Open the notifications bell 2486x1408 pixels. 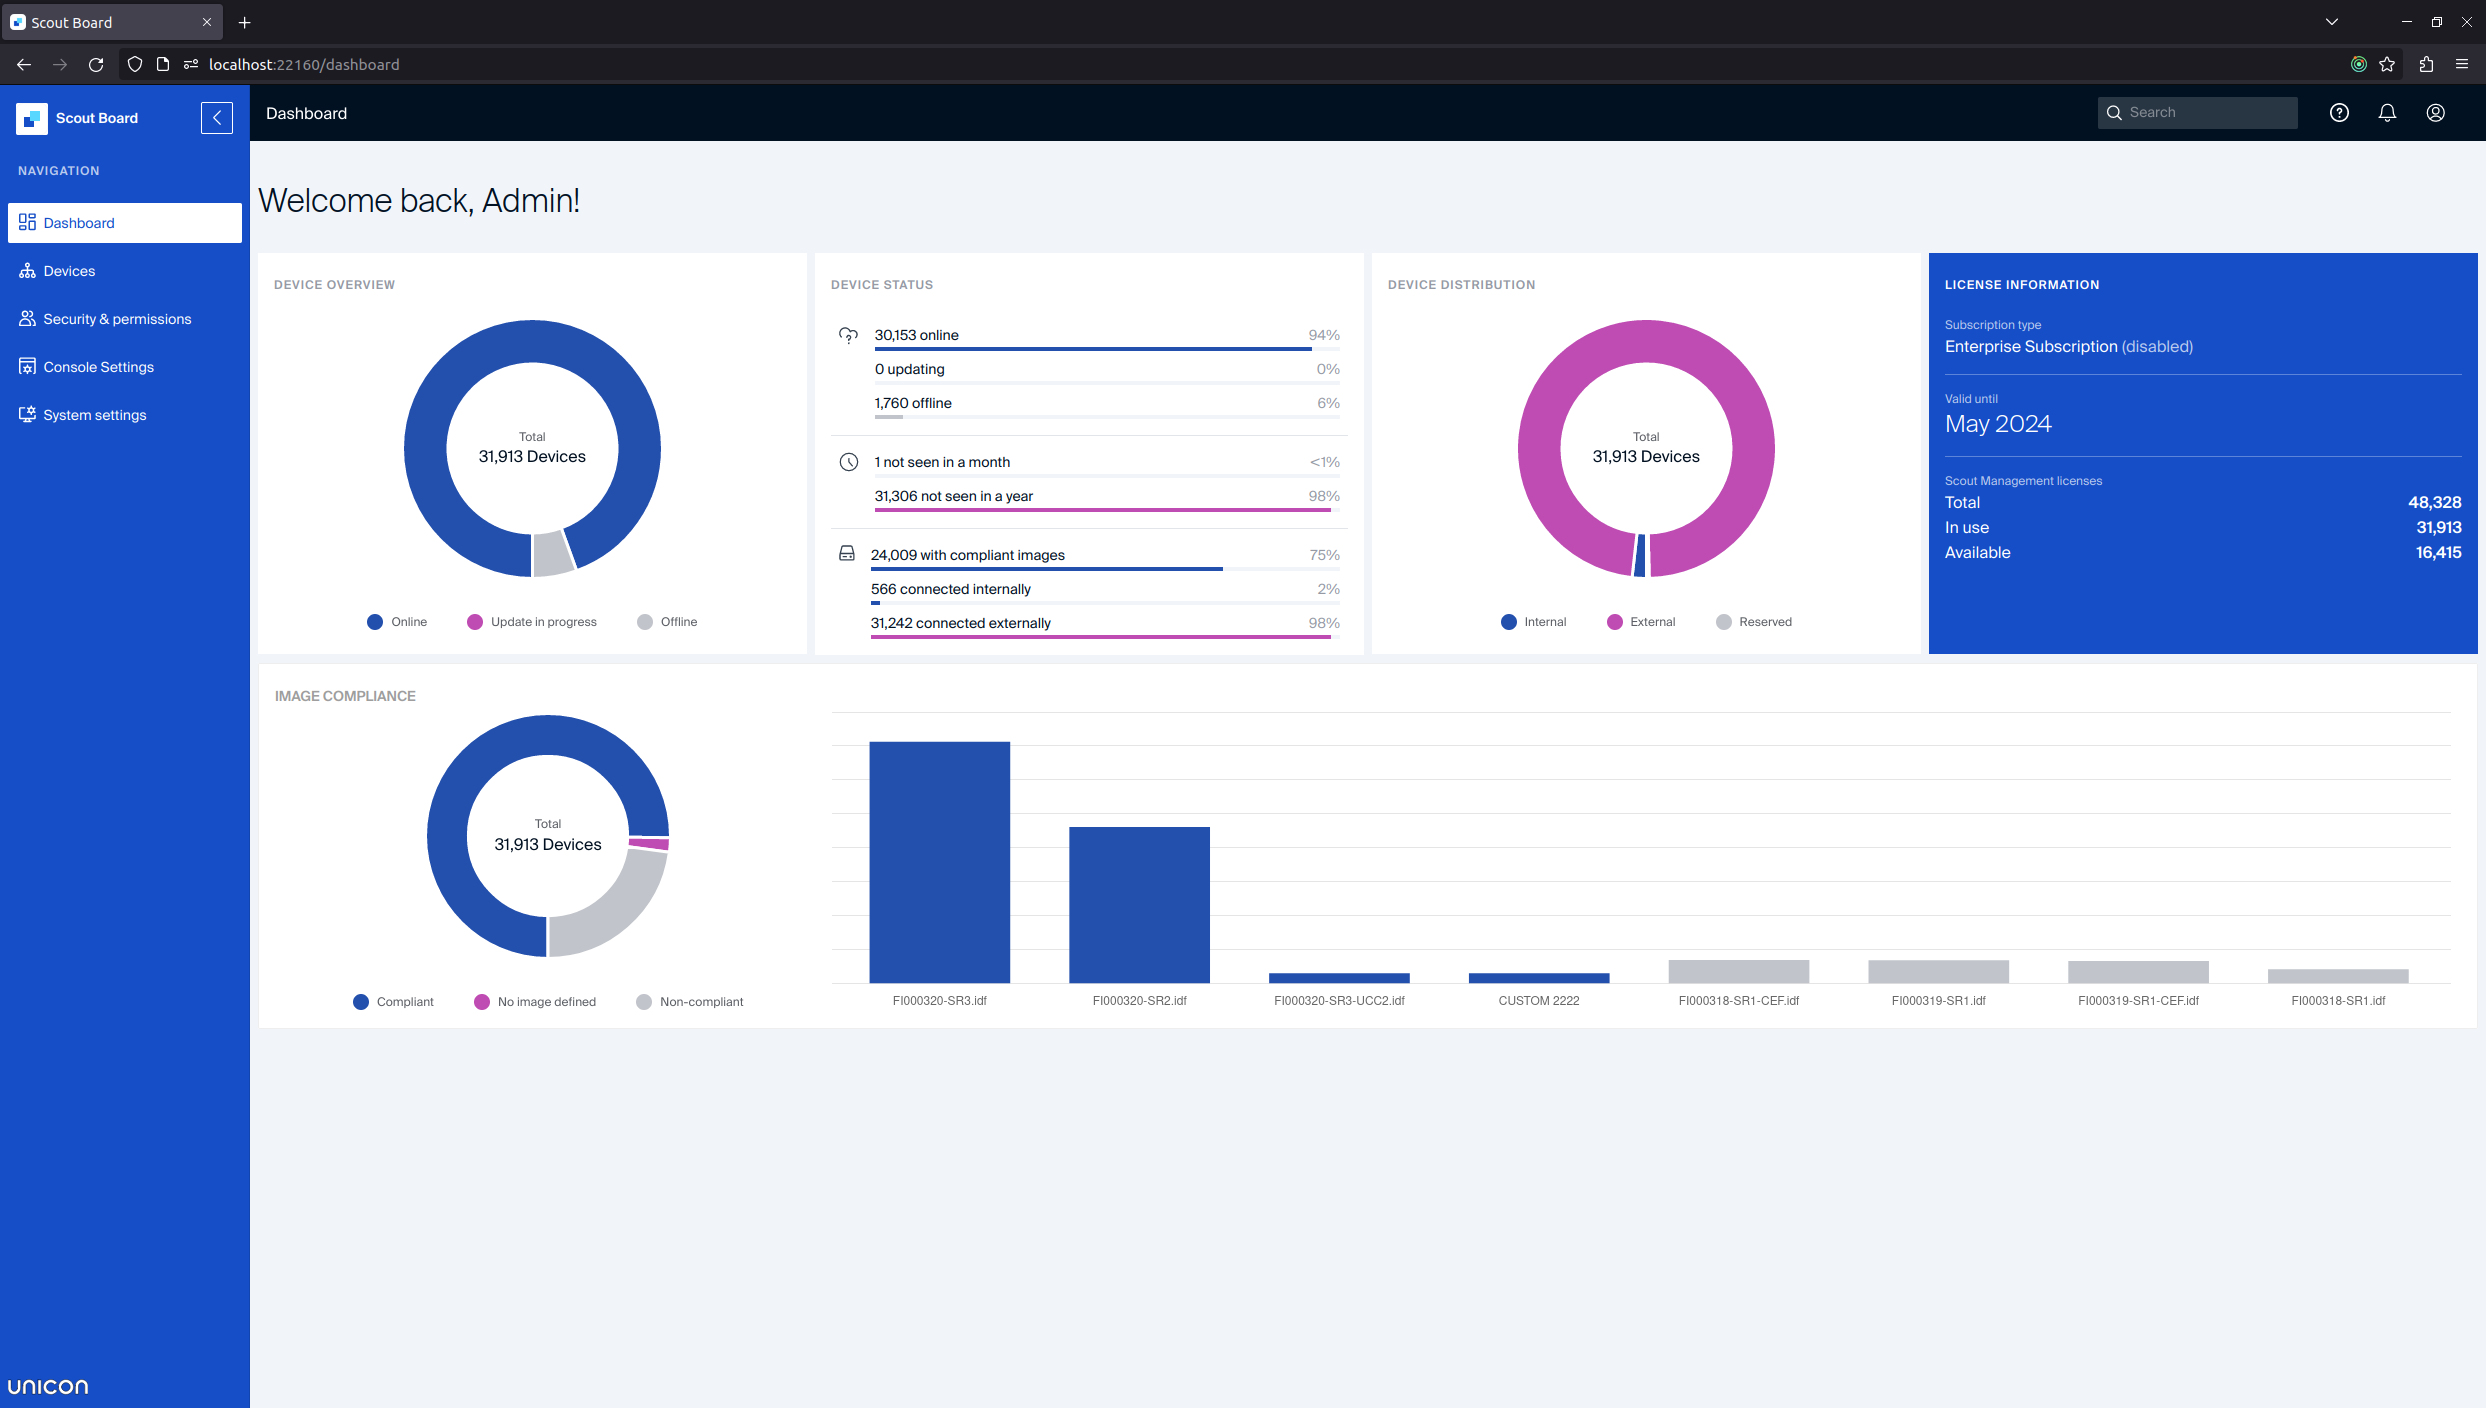[2387, 113]
